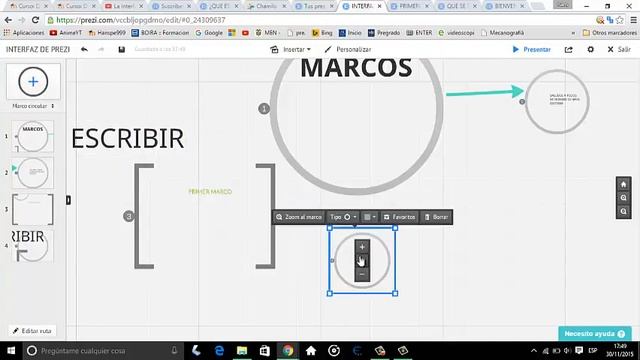
Task: Click Favoritos in the frame toolbar
Action: tap(400, 217)
